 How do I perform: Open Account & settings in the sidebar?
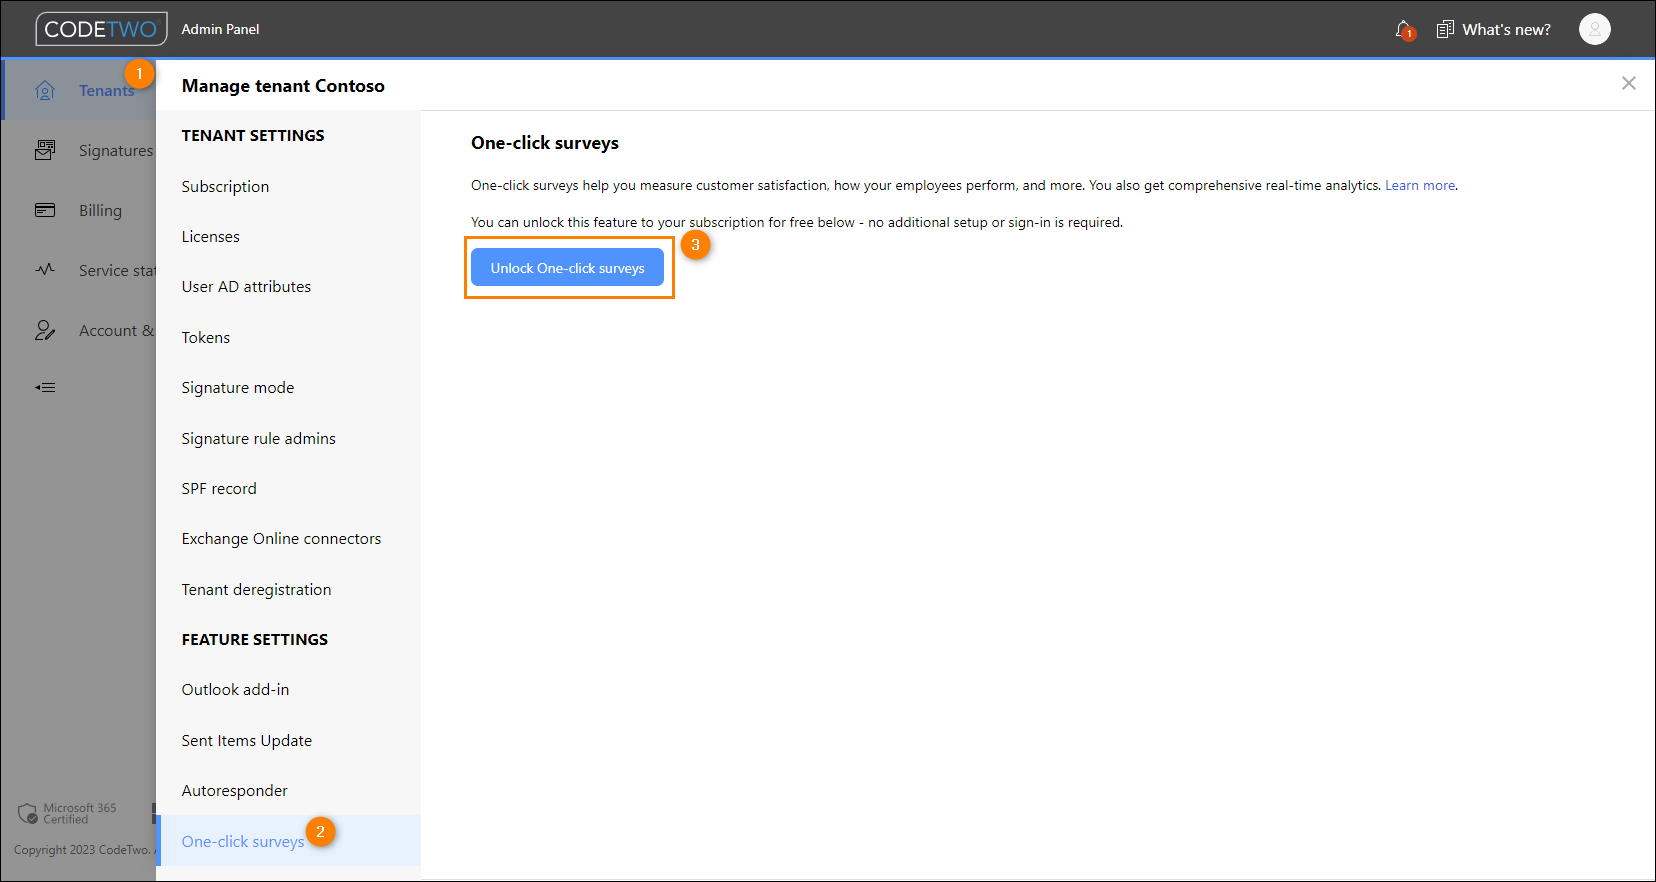(x=117, y=330)
